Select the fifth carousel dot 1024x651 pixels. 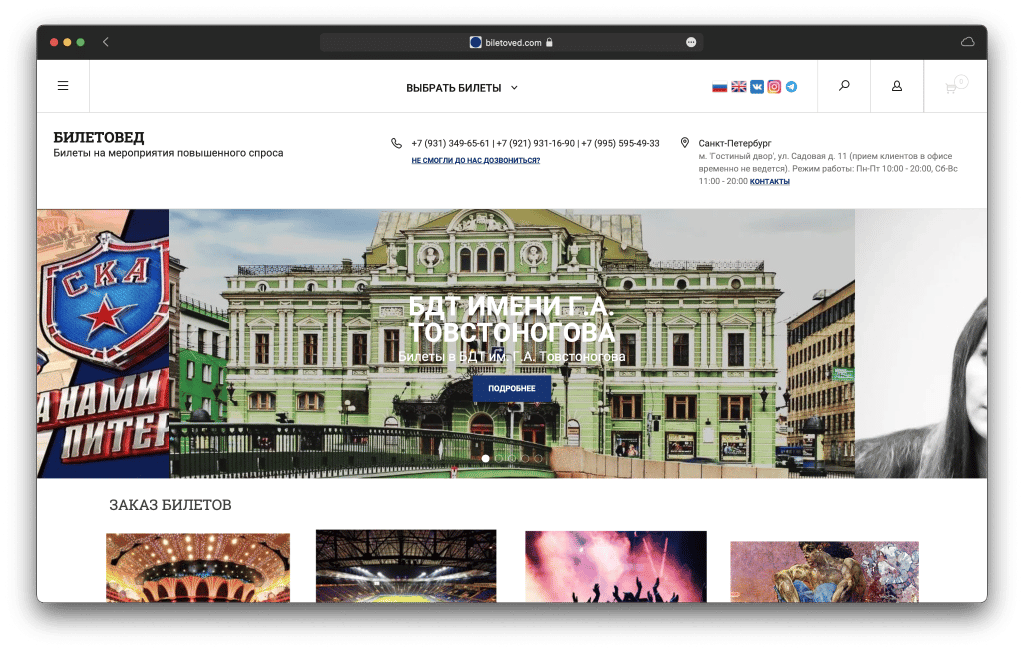[537, 458]
